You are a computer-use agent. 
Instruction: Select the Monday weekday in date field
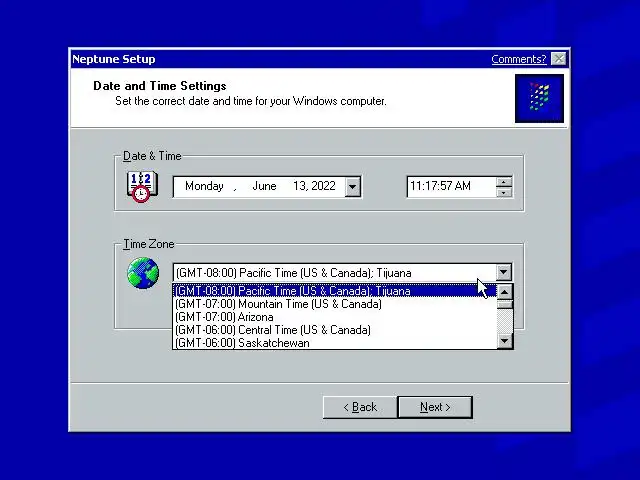[204, 186]
